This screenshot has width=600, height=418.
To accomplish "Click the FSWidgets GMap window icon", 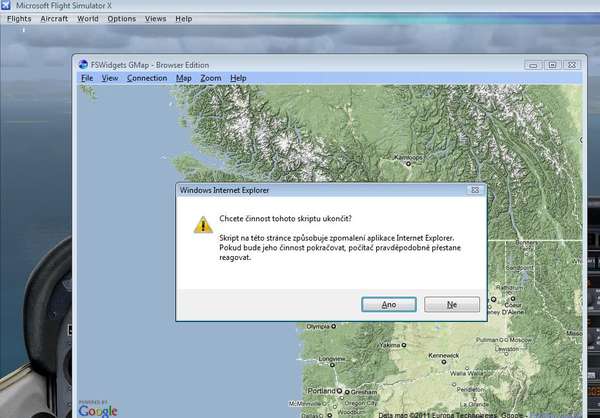I will (x=85, y=65).
